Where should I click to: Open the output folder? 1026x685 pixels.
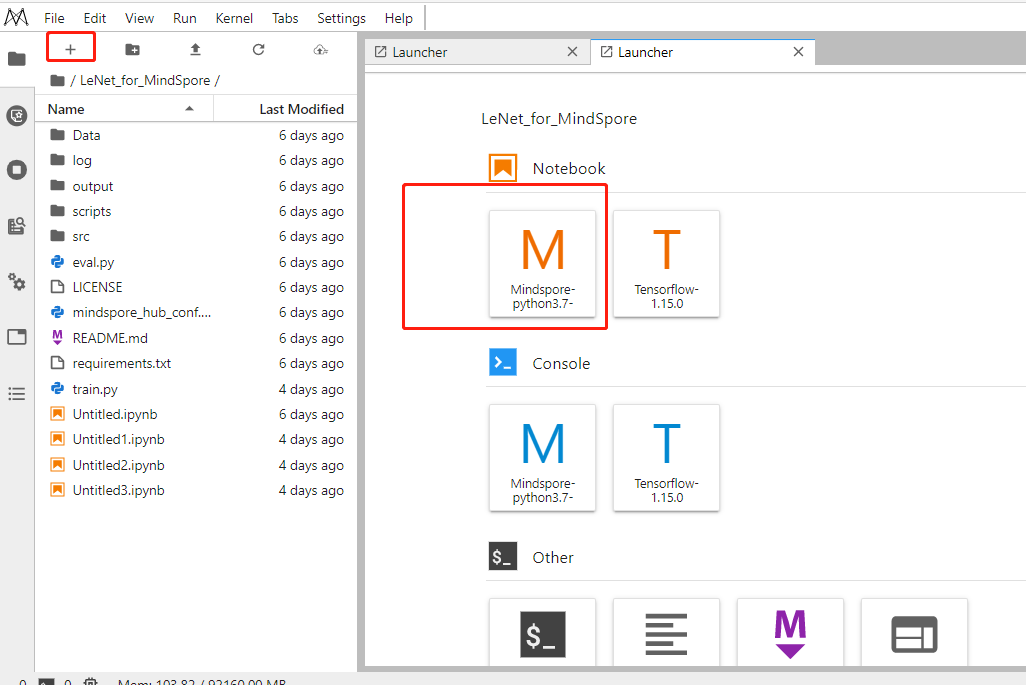(196, 186)
